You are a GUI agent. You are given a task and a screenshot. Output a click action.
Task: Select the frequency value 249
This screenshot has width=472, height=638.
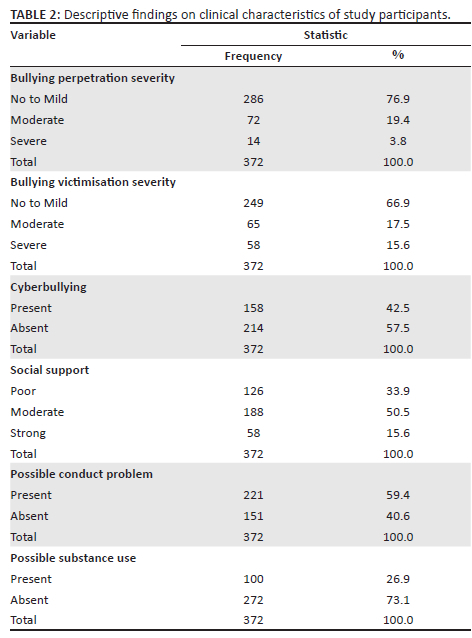(253, 203)
